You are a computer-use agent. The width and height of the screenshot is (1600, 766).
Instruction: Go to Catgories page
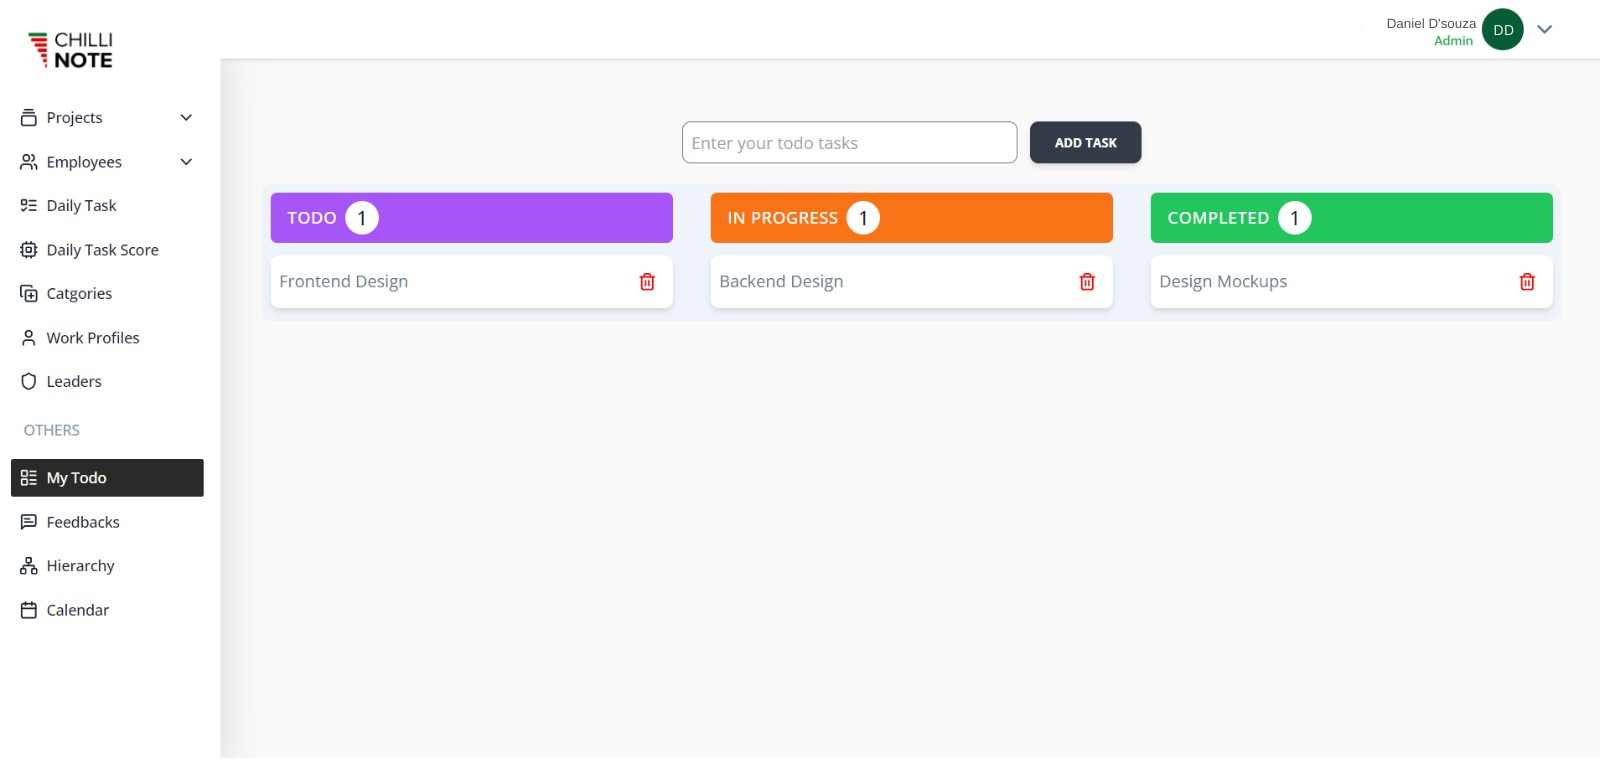(x=79, y=294)
